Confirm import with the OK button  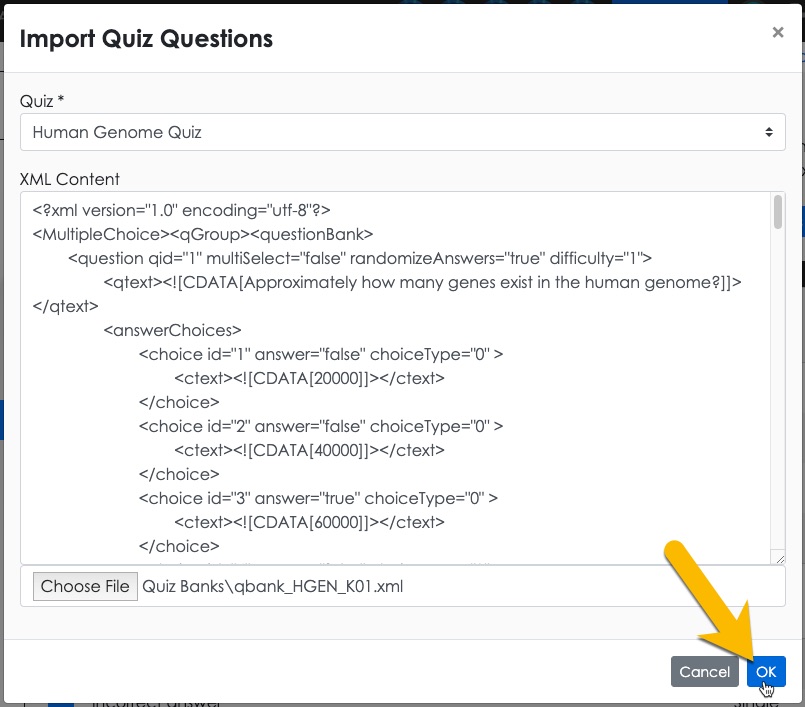(x=766, y=672)
